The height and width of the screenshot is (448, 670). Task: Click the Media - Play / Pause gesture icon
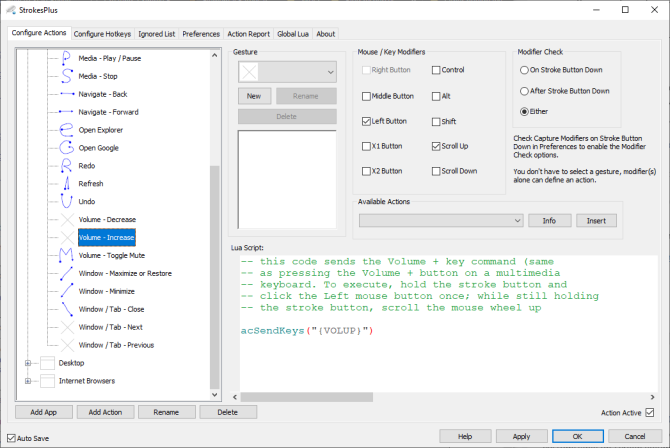tap(66, 58)
